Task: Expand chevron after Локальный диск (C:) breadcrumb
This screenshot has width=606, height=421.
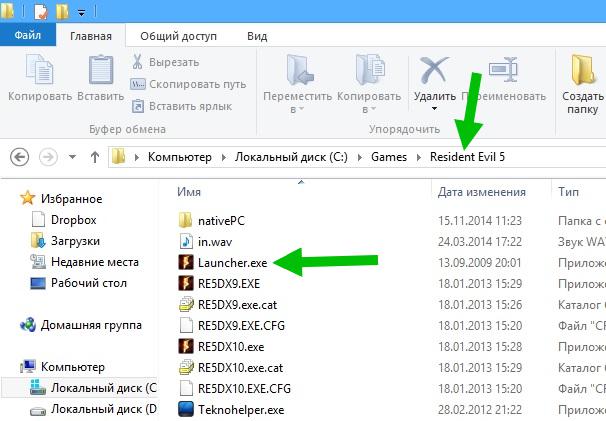Action: tap(360, 157)
